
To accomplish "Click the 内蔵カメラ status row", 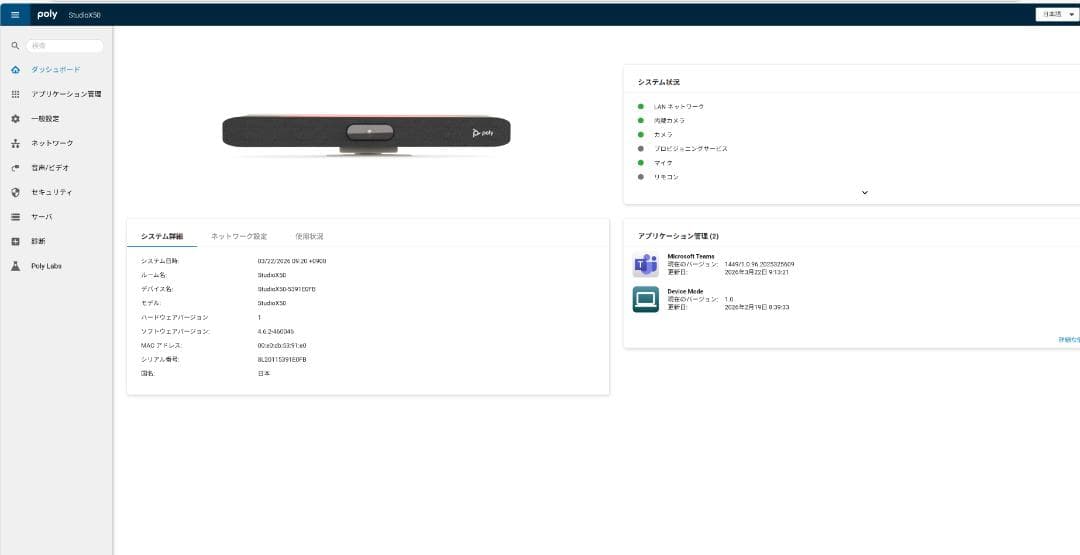I will coord(661,121).
